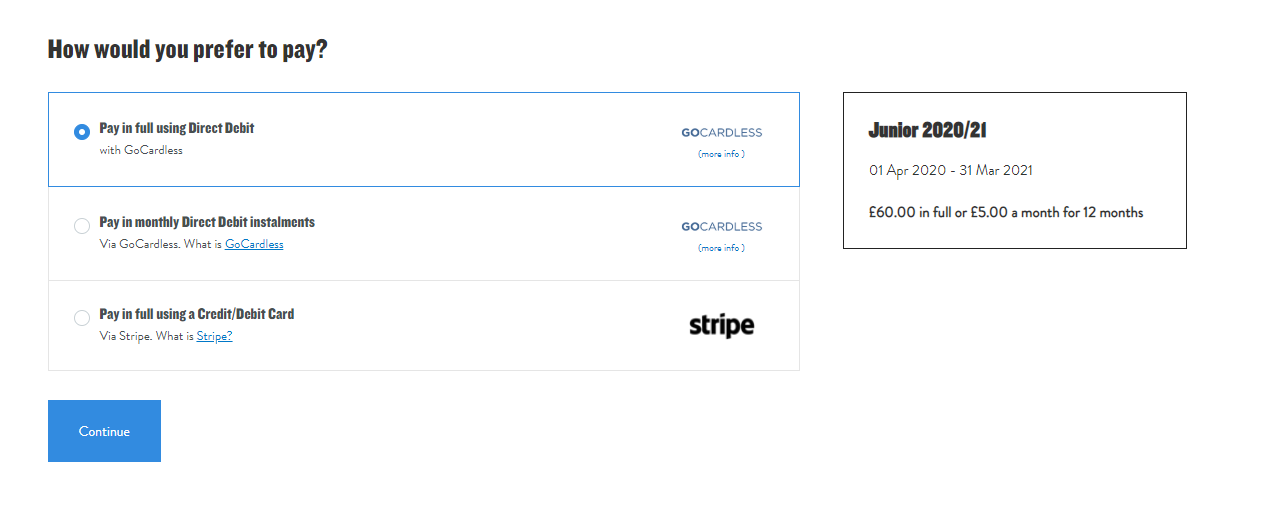Choose monthly Direct Debit instalments radio button

pyautogui.click(x=82, y=226)
